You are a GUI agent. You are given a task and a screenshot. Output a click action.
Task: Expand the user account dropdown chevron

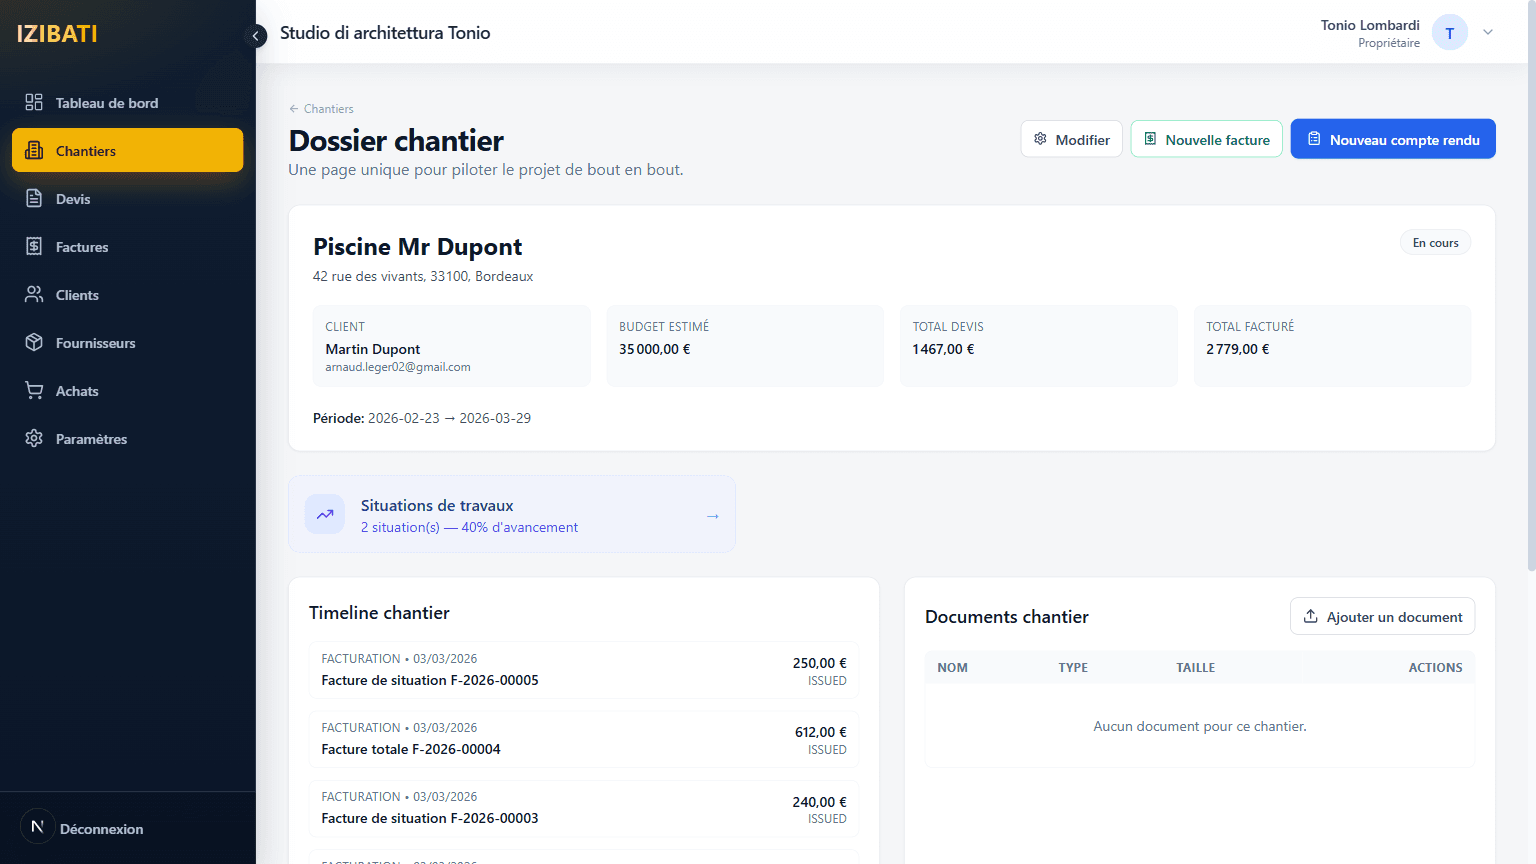point(1488,32)
